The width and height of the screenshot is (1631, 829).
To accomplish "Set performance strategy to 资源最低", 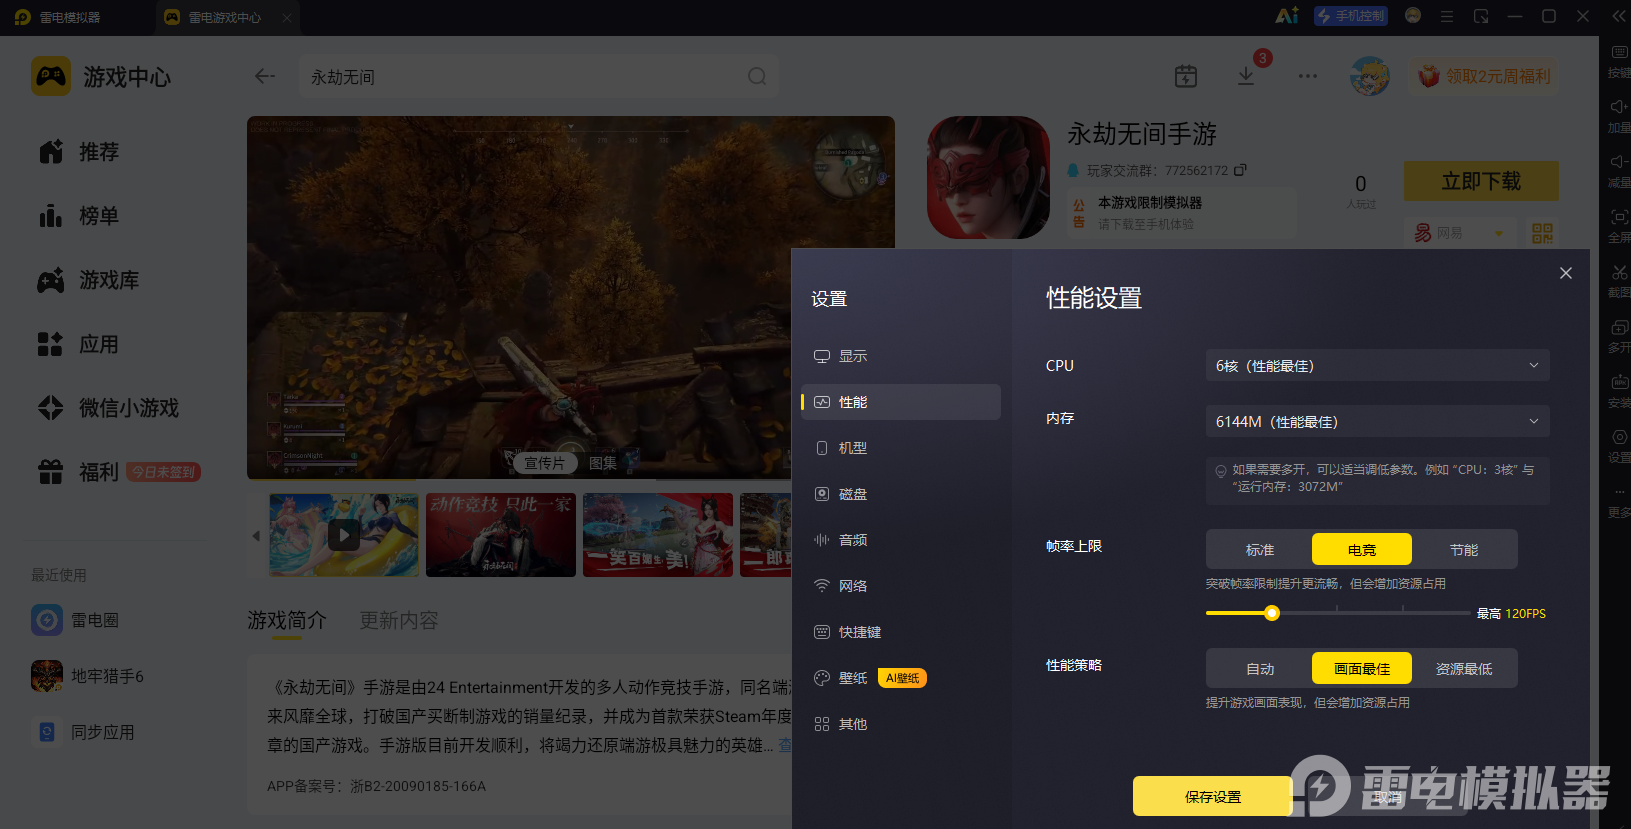I will point(1464,668).
